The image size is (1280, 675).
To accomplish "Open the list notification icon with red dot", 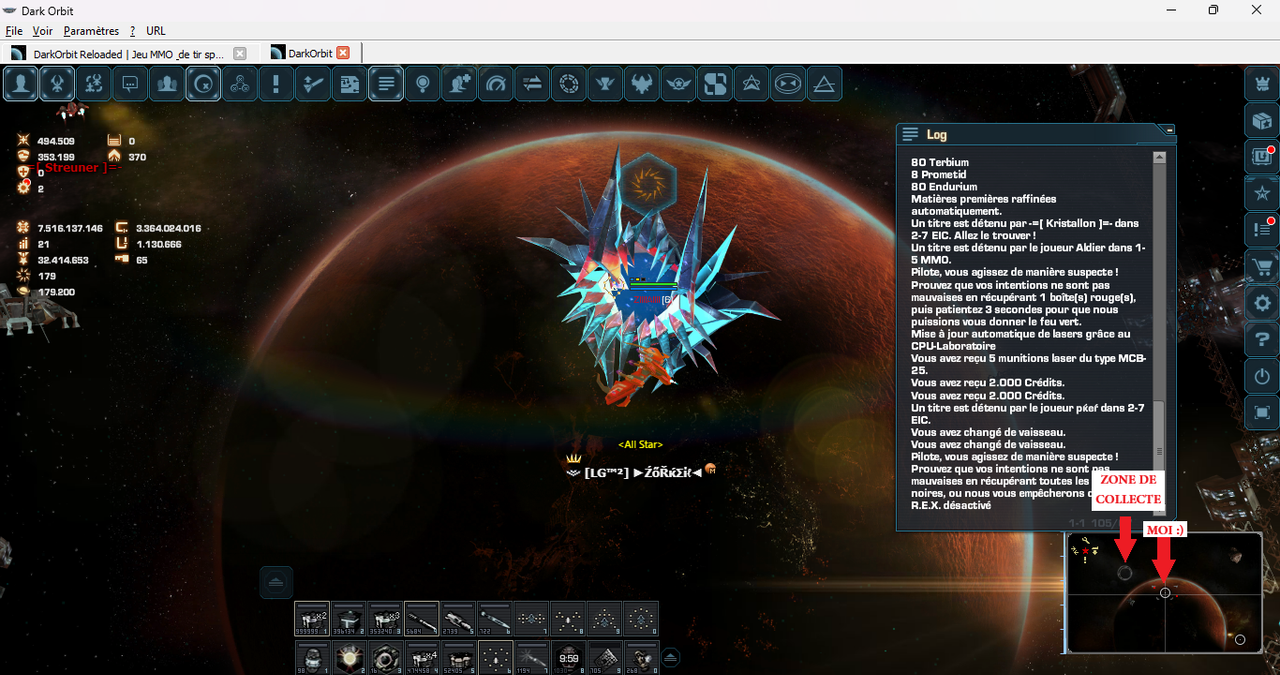I will 1261,230.
